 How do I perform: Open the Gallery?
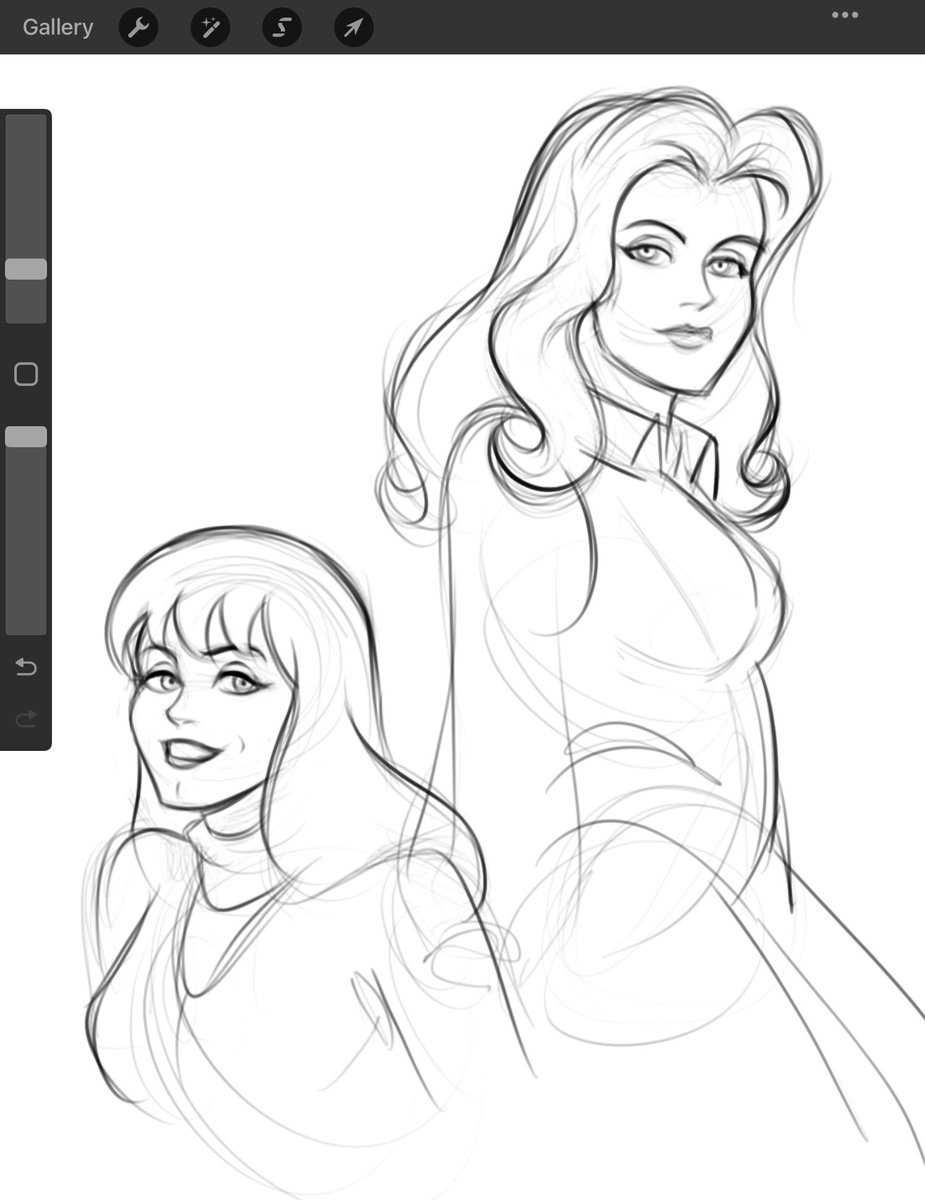coord(58,27)
